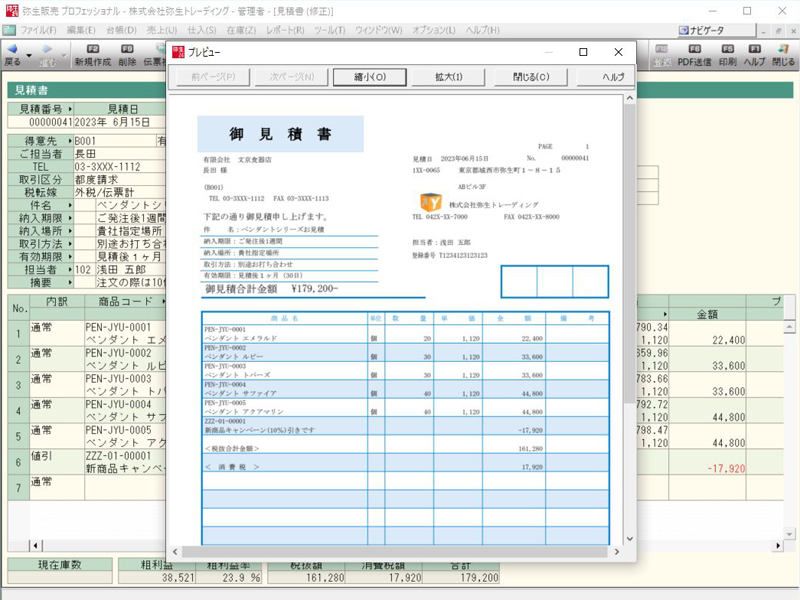
Task: Open the オプション(L) menu
Action: 434,31
